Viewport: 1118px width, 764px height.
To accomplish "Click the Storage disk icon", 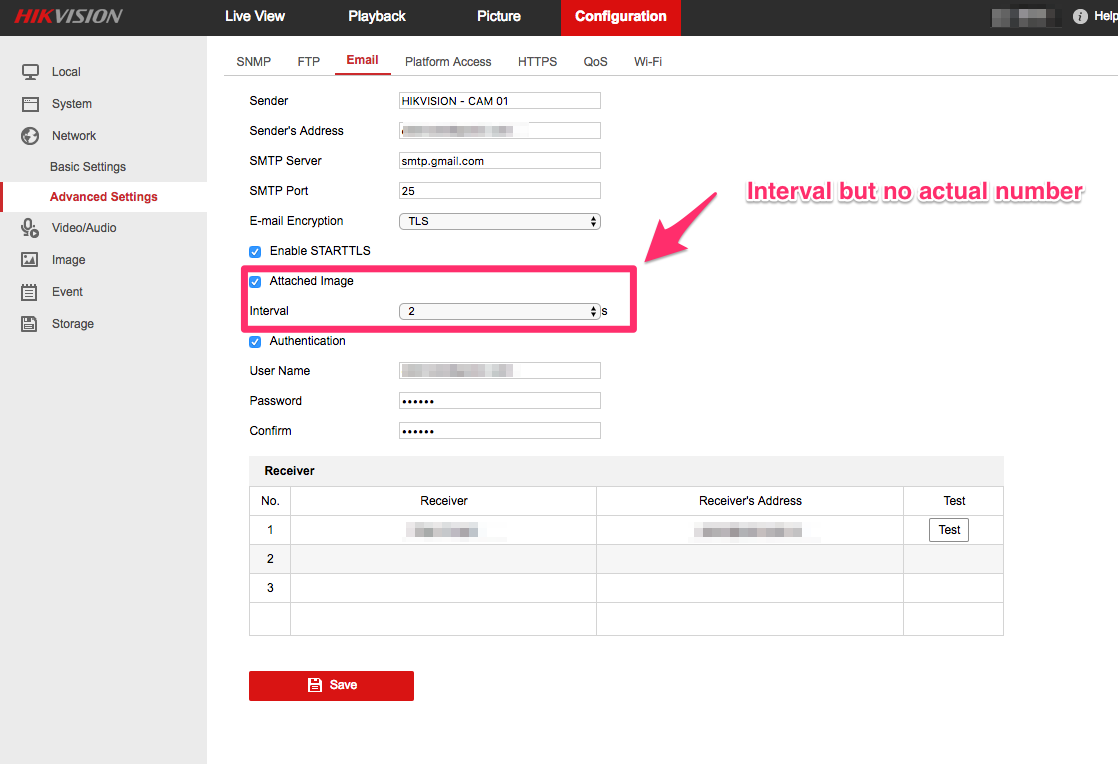I will point(30,324).
